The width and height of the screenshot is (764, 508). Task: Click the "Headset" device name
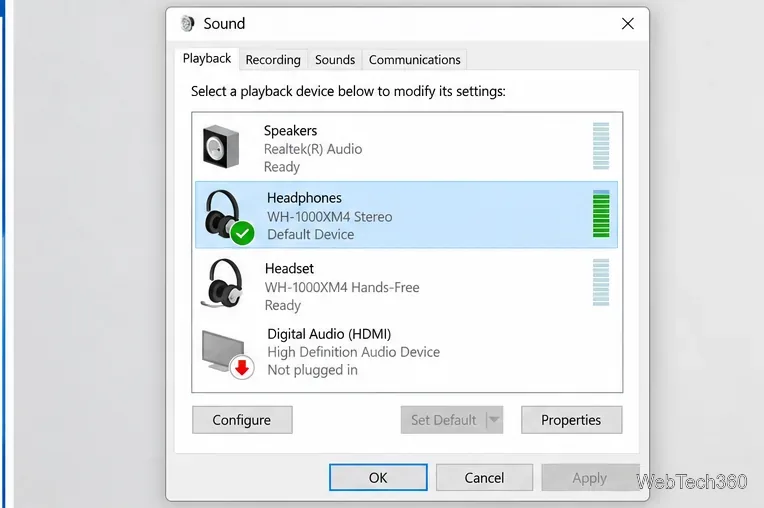pos(289,268)
